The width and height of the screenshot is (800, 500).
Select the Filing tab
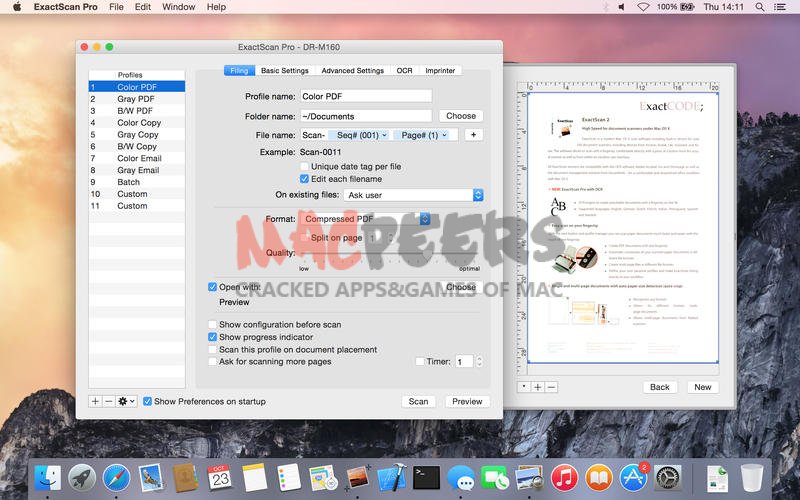[x=239, y=70]
